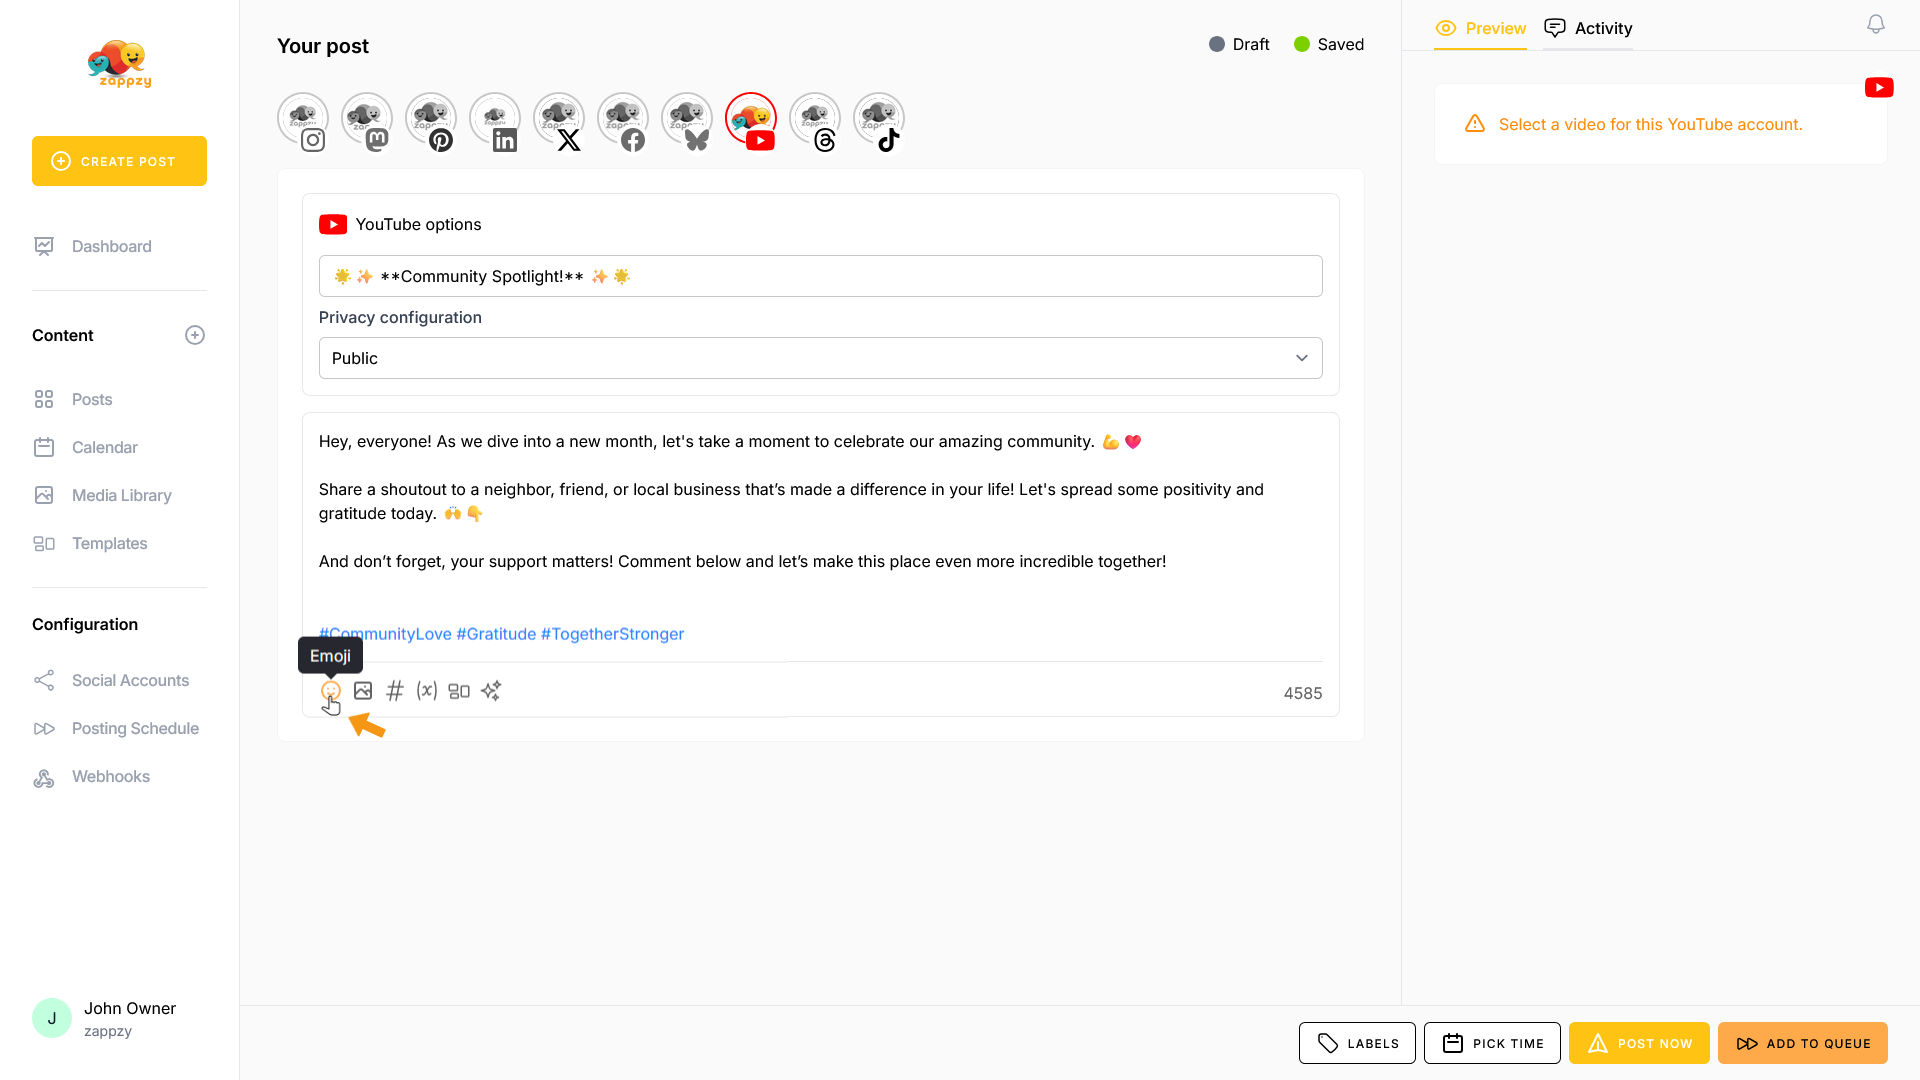Click the AI sparkle assistant icon
This screenshot has width=1920, height=1080.
[491, 691]
